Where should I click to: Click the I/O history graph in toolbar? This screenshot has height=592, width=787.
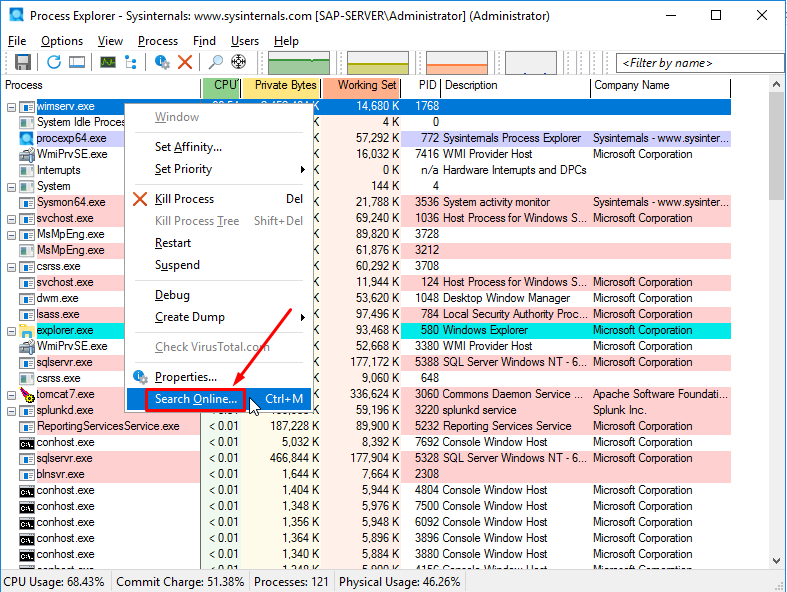coord(531,63)
